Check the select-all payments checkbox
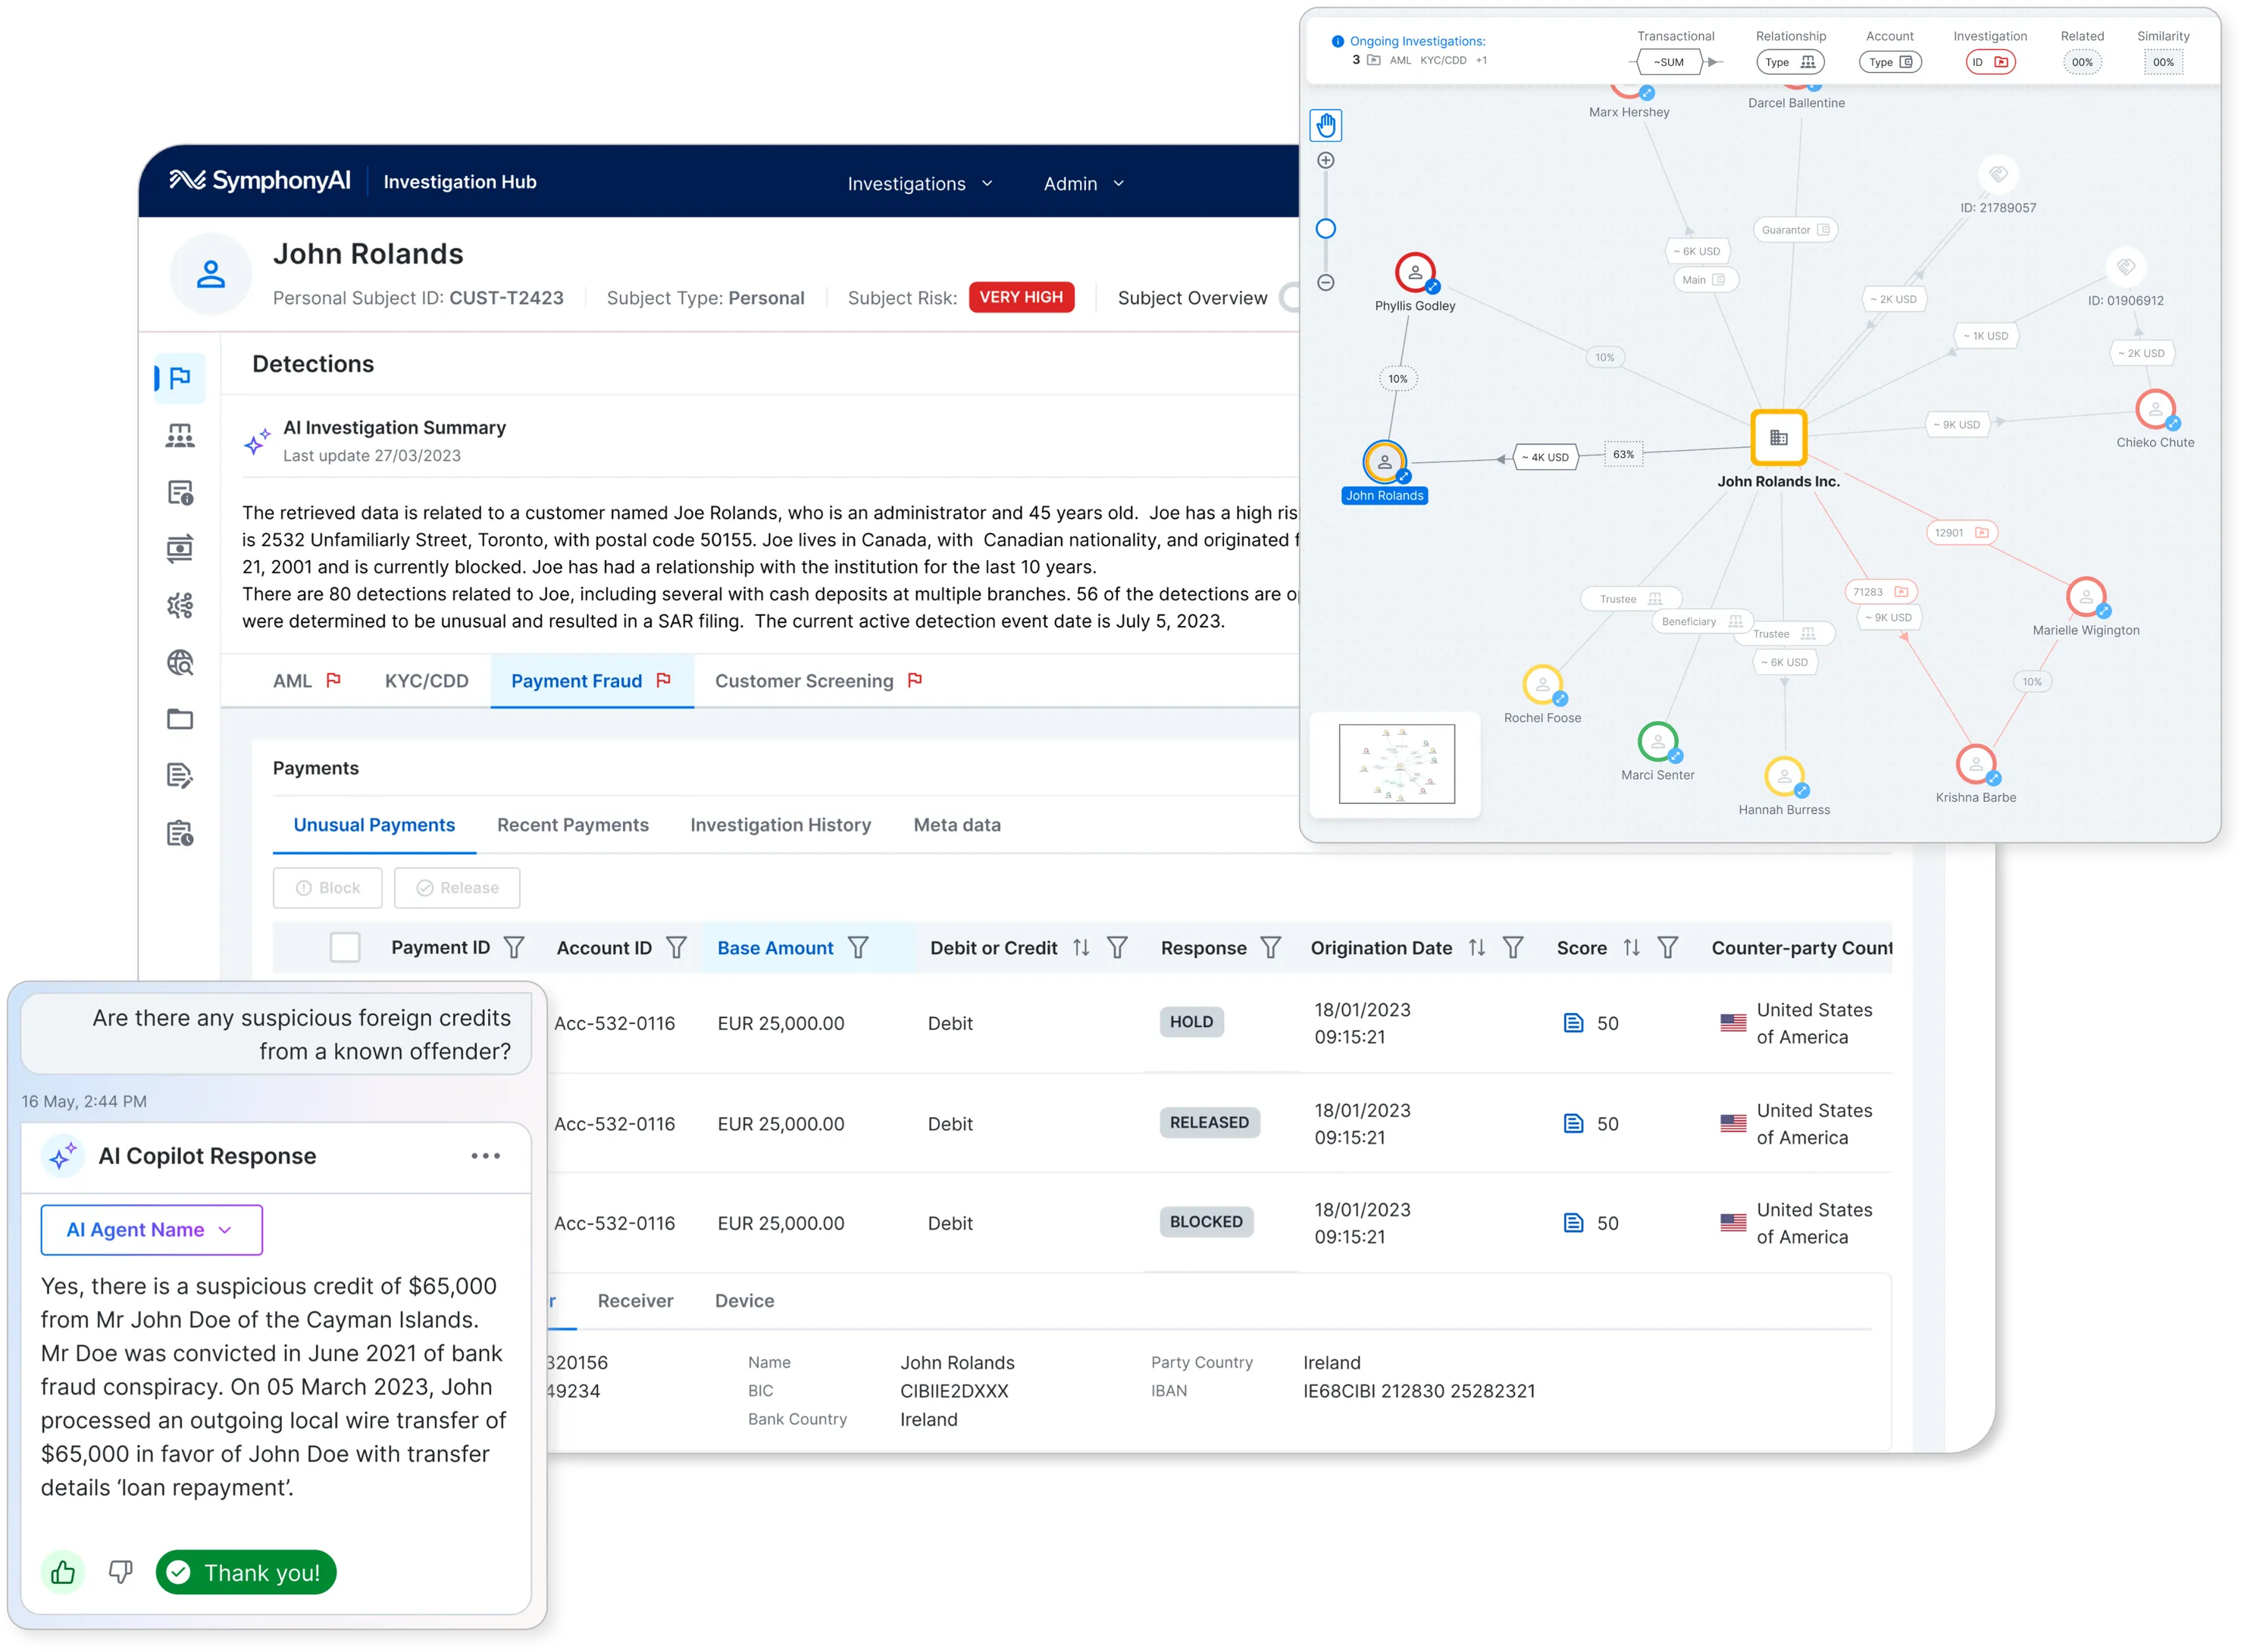The width and height of the screenshot is (2244, 1652). (x=345, y=947)
